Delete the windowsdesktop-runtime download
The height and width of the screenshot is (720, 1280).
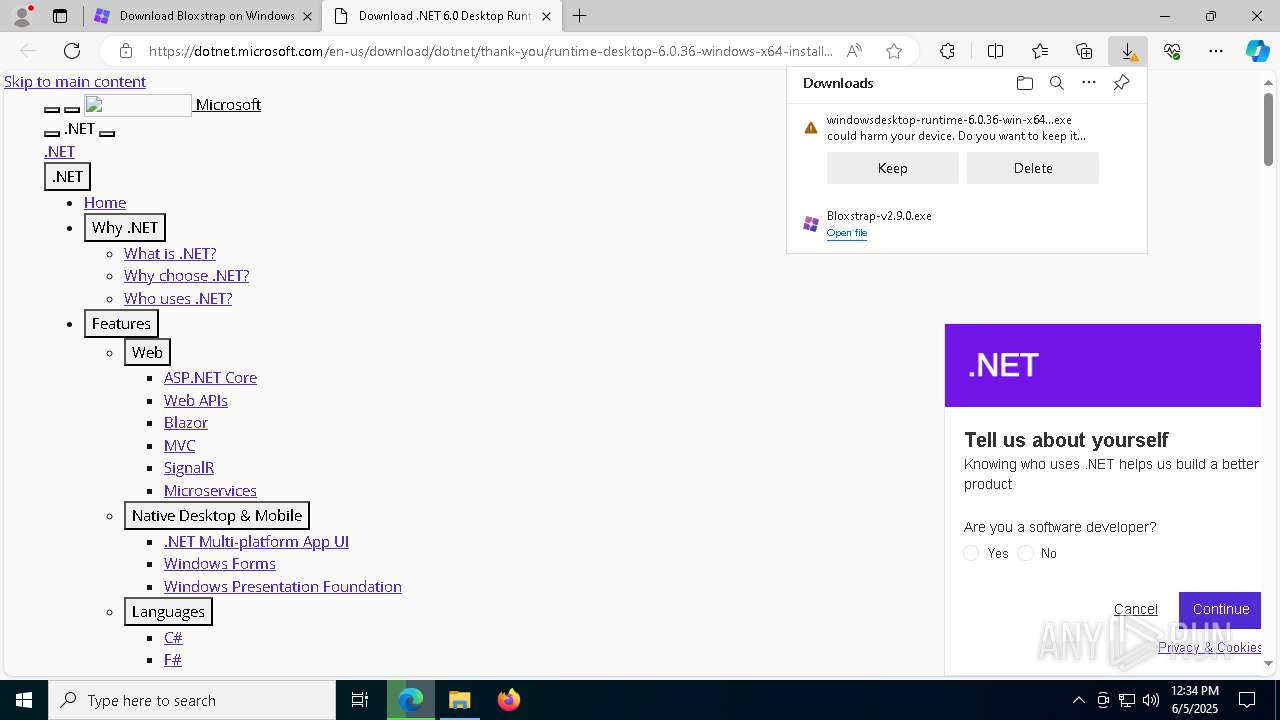[x=1033, y=168]
